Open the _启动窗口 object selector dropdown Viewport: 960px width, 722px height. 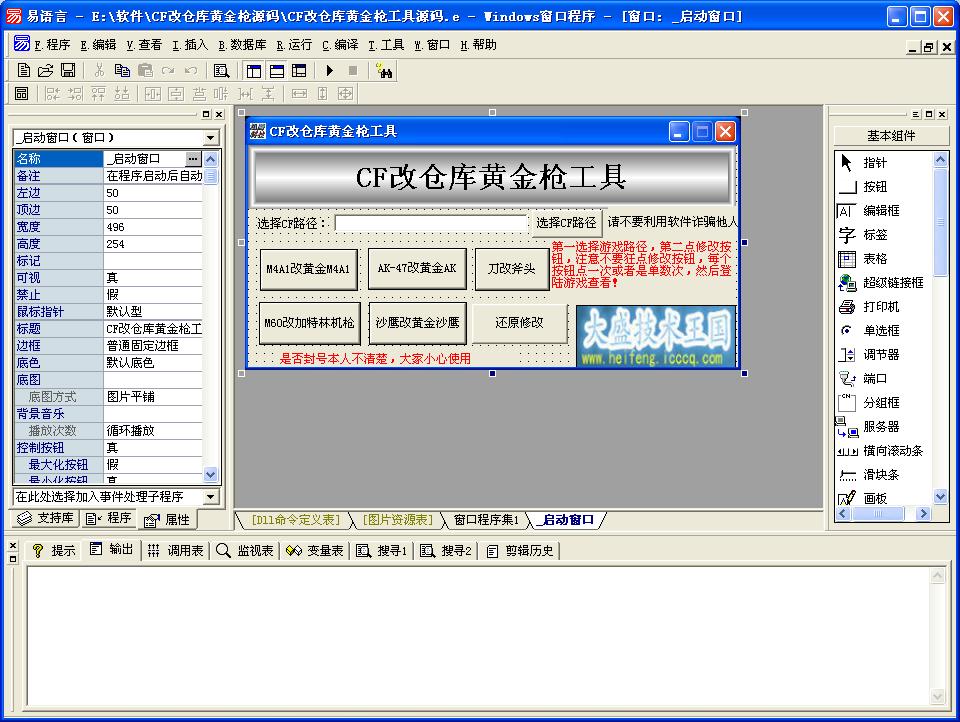point(210,138)
